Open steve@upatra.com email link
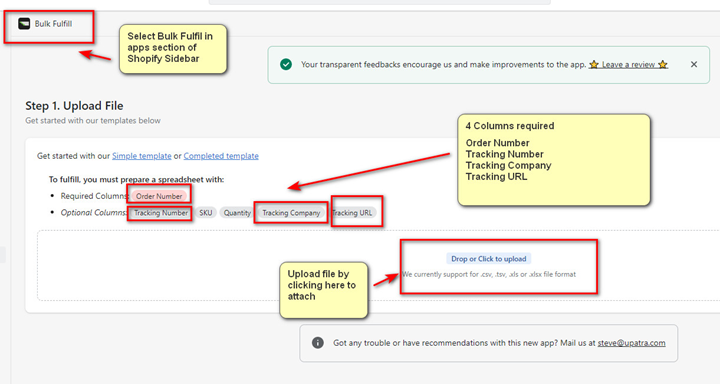This screenshot has height=384, width=720. pos(631,343)
